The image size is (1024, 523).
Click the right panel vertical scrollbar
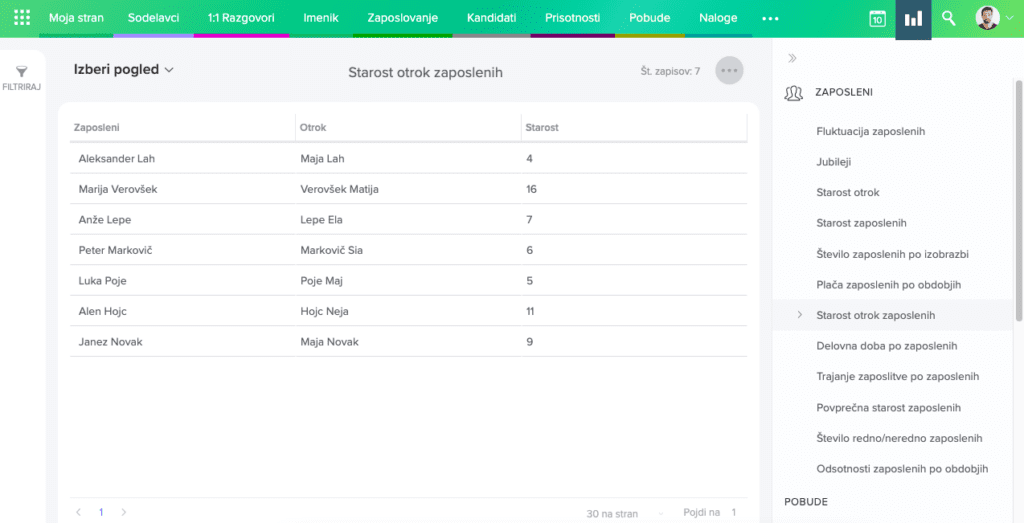point(1018,180)
